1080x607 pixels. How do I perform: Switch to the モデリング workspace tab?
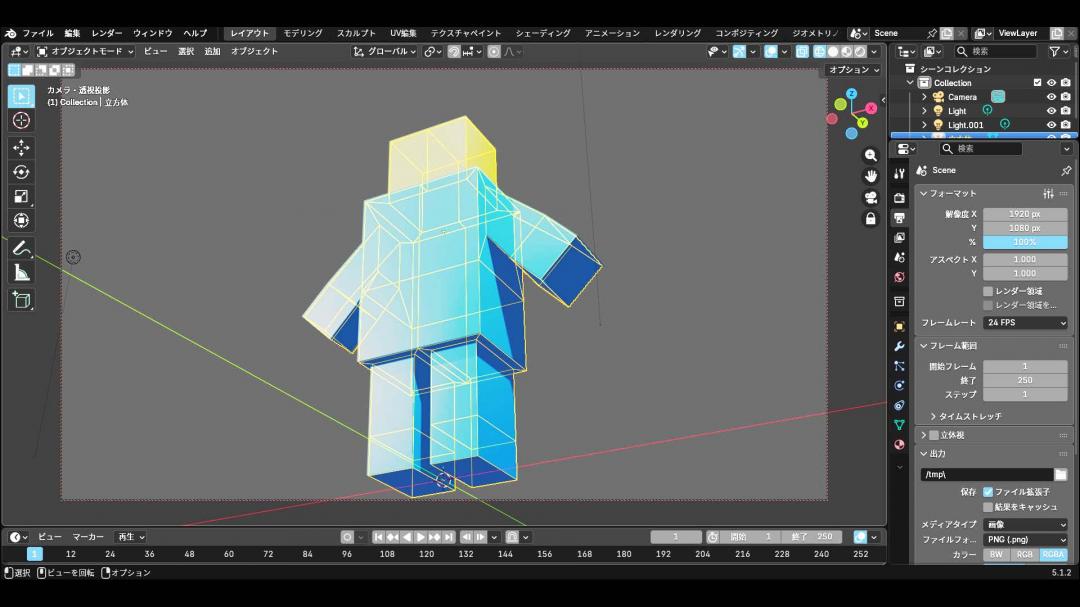(x=303, y=33)
